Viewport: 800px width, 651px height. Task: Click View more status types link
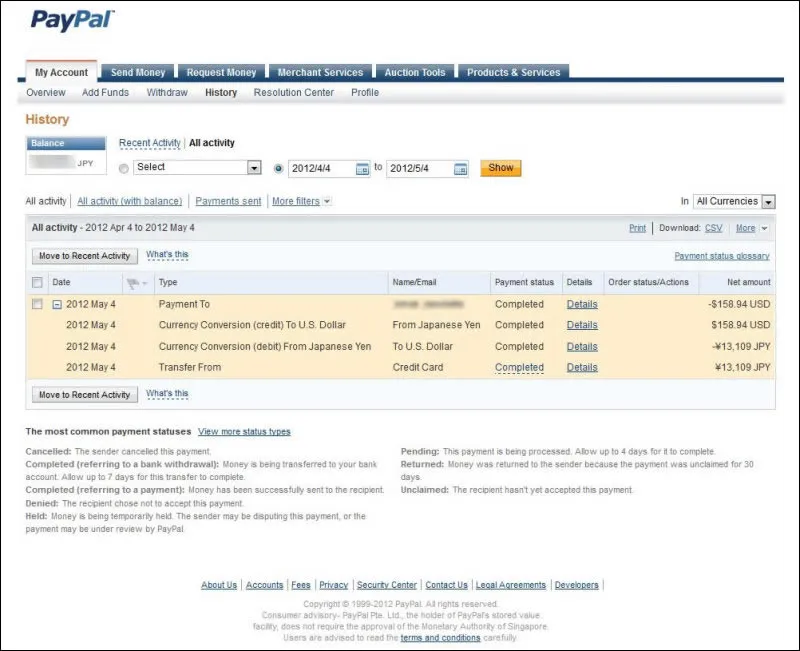click(x=244, y=432)
